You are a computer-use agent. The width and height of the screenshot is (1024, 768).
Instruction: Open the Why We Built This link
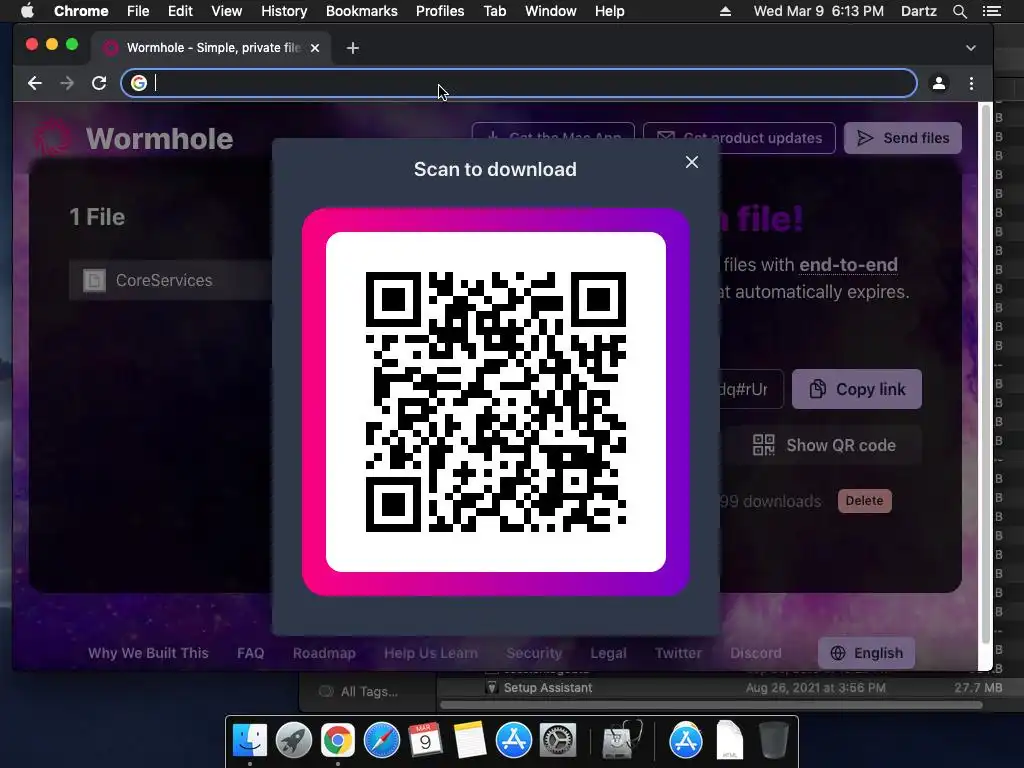click(x=148, y=653)
